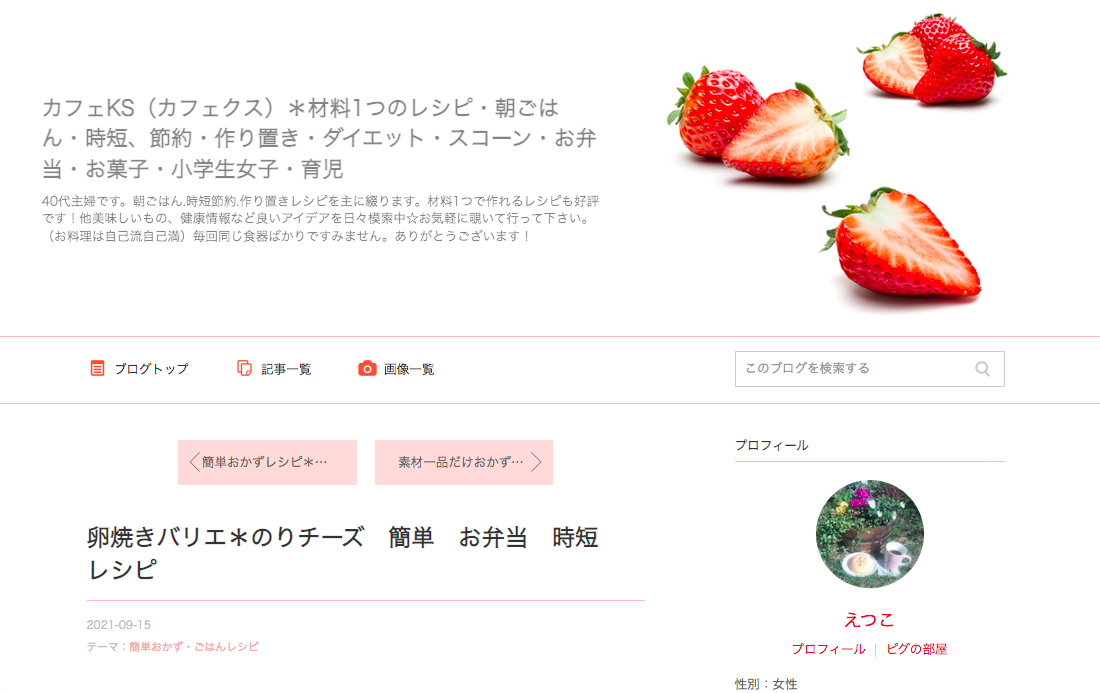Click the right chevron next-article arrow
Image resolution: width=1100 pixels, height=693 pixels.
point(536,462)
